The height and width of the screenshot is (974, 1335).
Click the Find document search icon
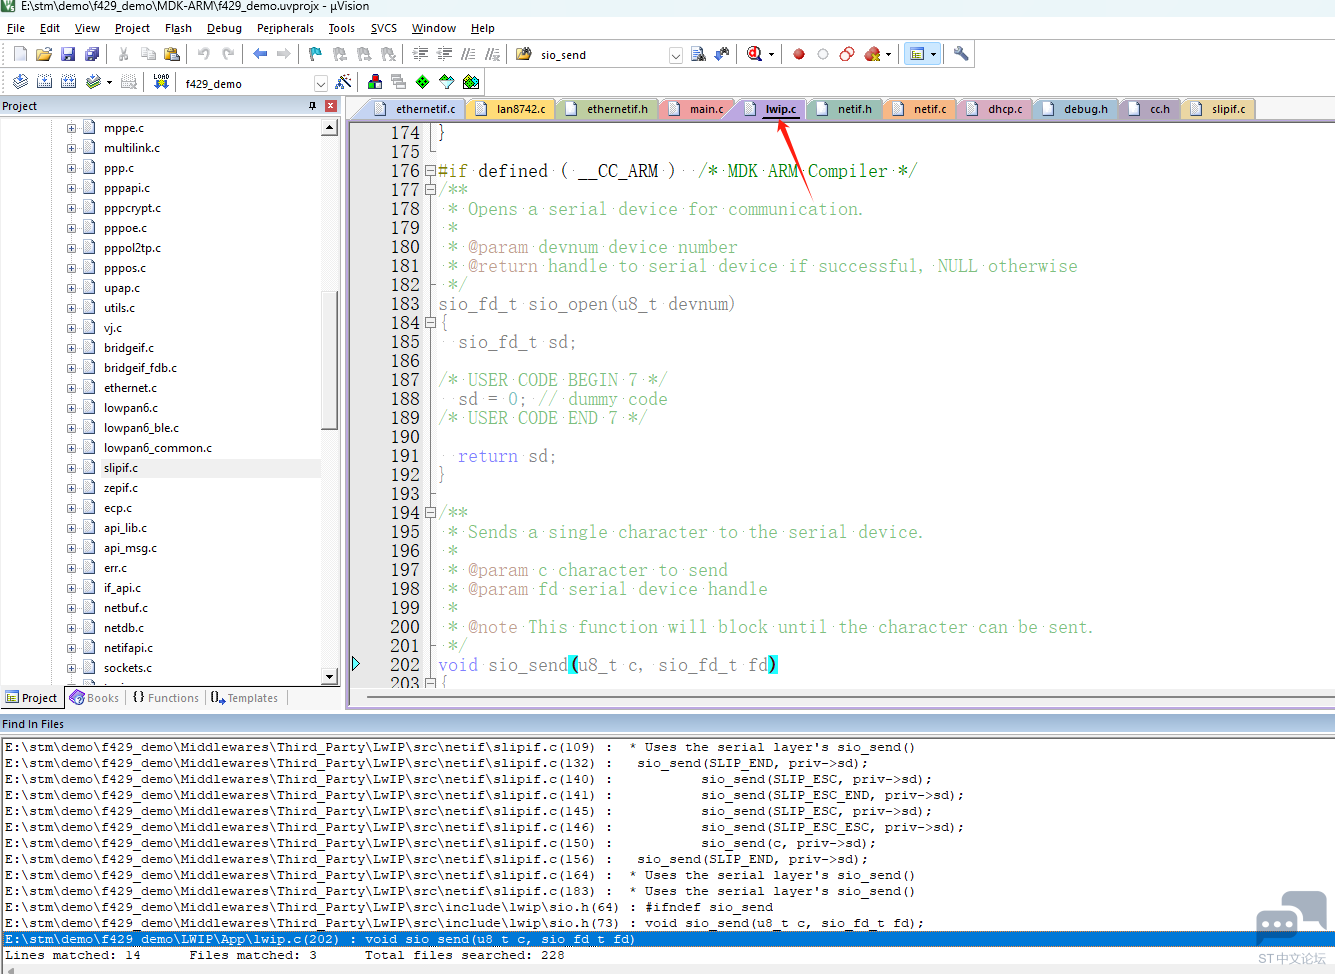[x=698, y=54]
